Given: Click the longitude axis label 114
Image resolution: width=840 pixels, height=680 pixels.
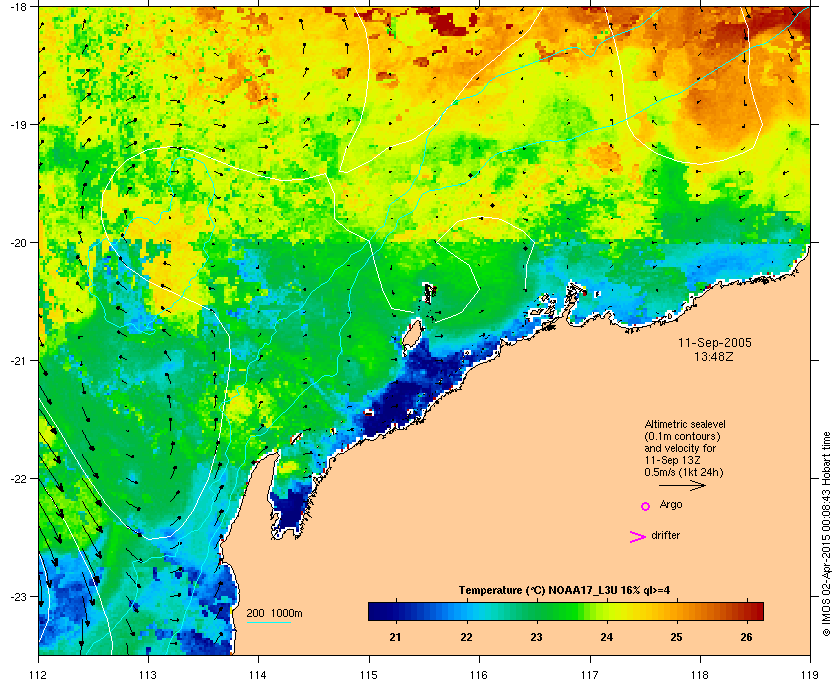Looking at the screenshot, I should click(258, 674).
